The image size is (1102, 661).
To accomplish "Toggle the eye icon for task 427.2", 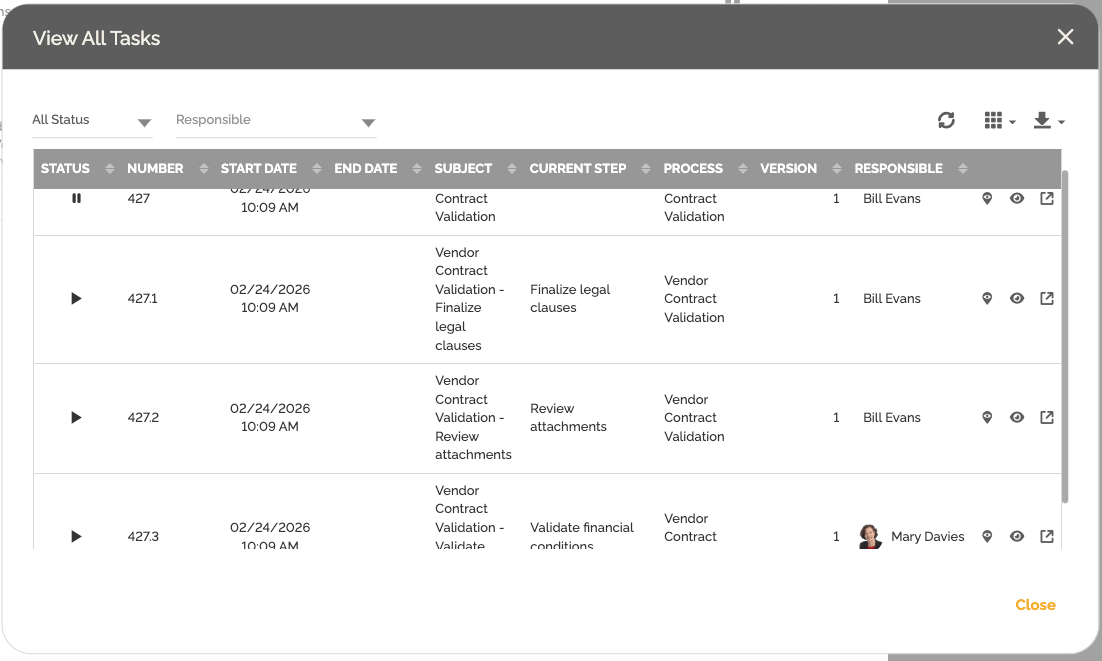I will point(1017,418).
